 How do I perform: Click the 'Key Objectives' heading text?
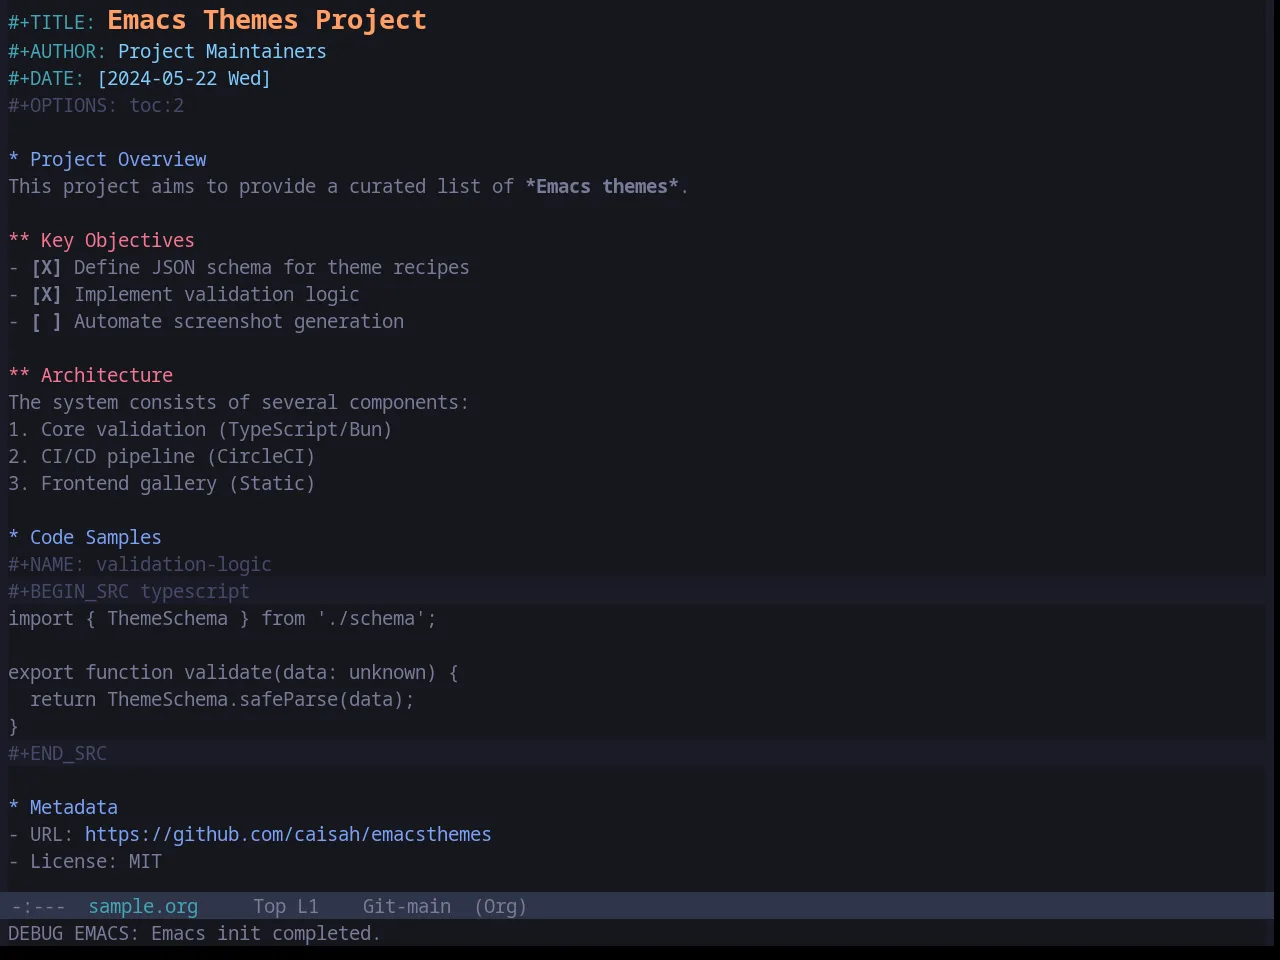(117, 240)
